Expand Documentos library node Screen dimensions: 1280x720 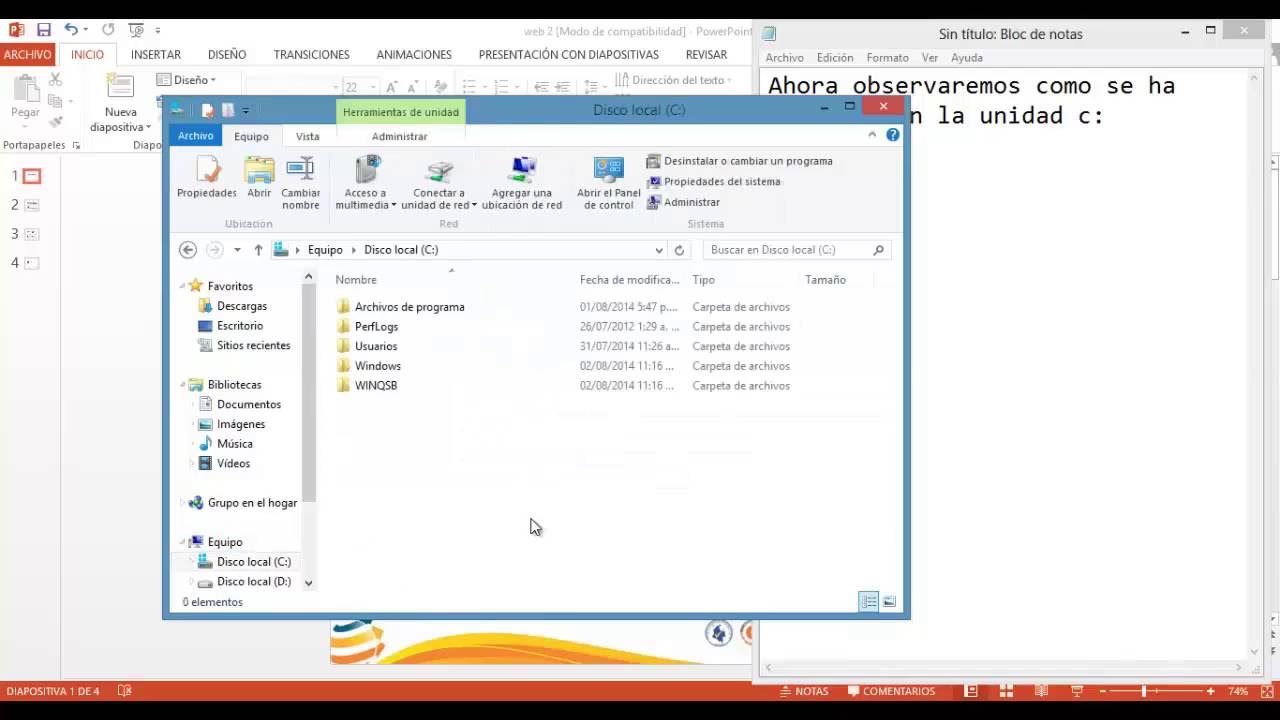[193, 405]
